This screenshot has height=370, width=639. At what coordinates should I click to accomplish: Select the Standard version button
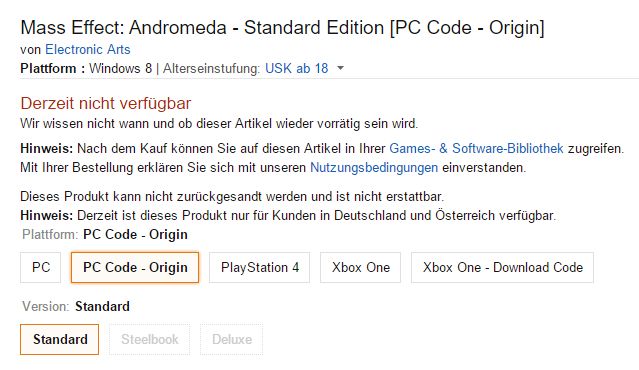[x=59, y=339]
